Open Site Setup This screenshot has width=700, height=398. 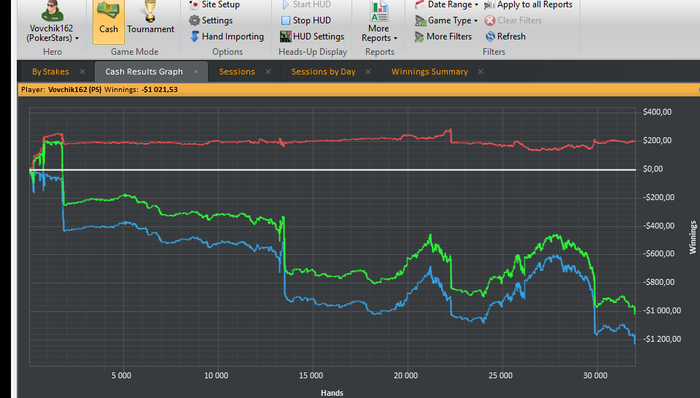tap(215, 5)
